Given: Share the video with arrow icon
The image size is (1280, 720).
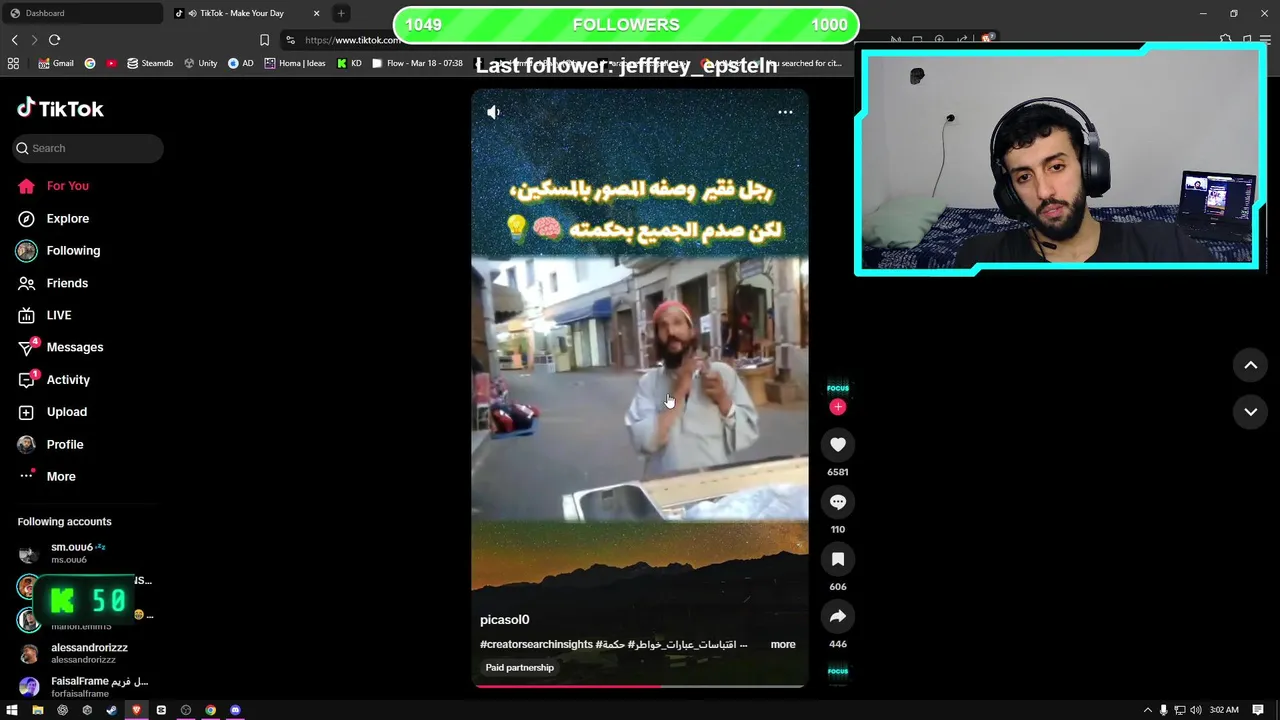Looking at the screenshot, I should [x=838, y=617].
